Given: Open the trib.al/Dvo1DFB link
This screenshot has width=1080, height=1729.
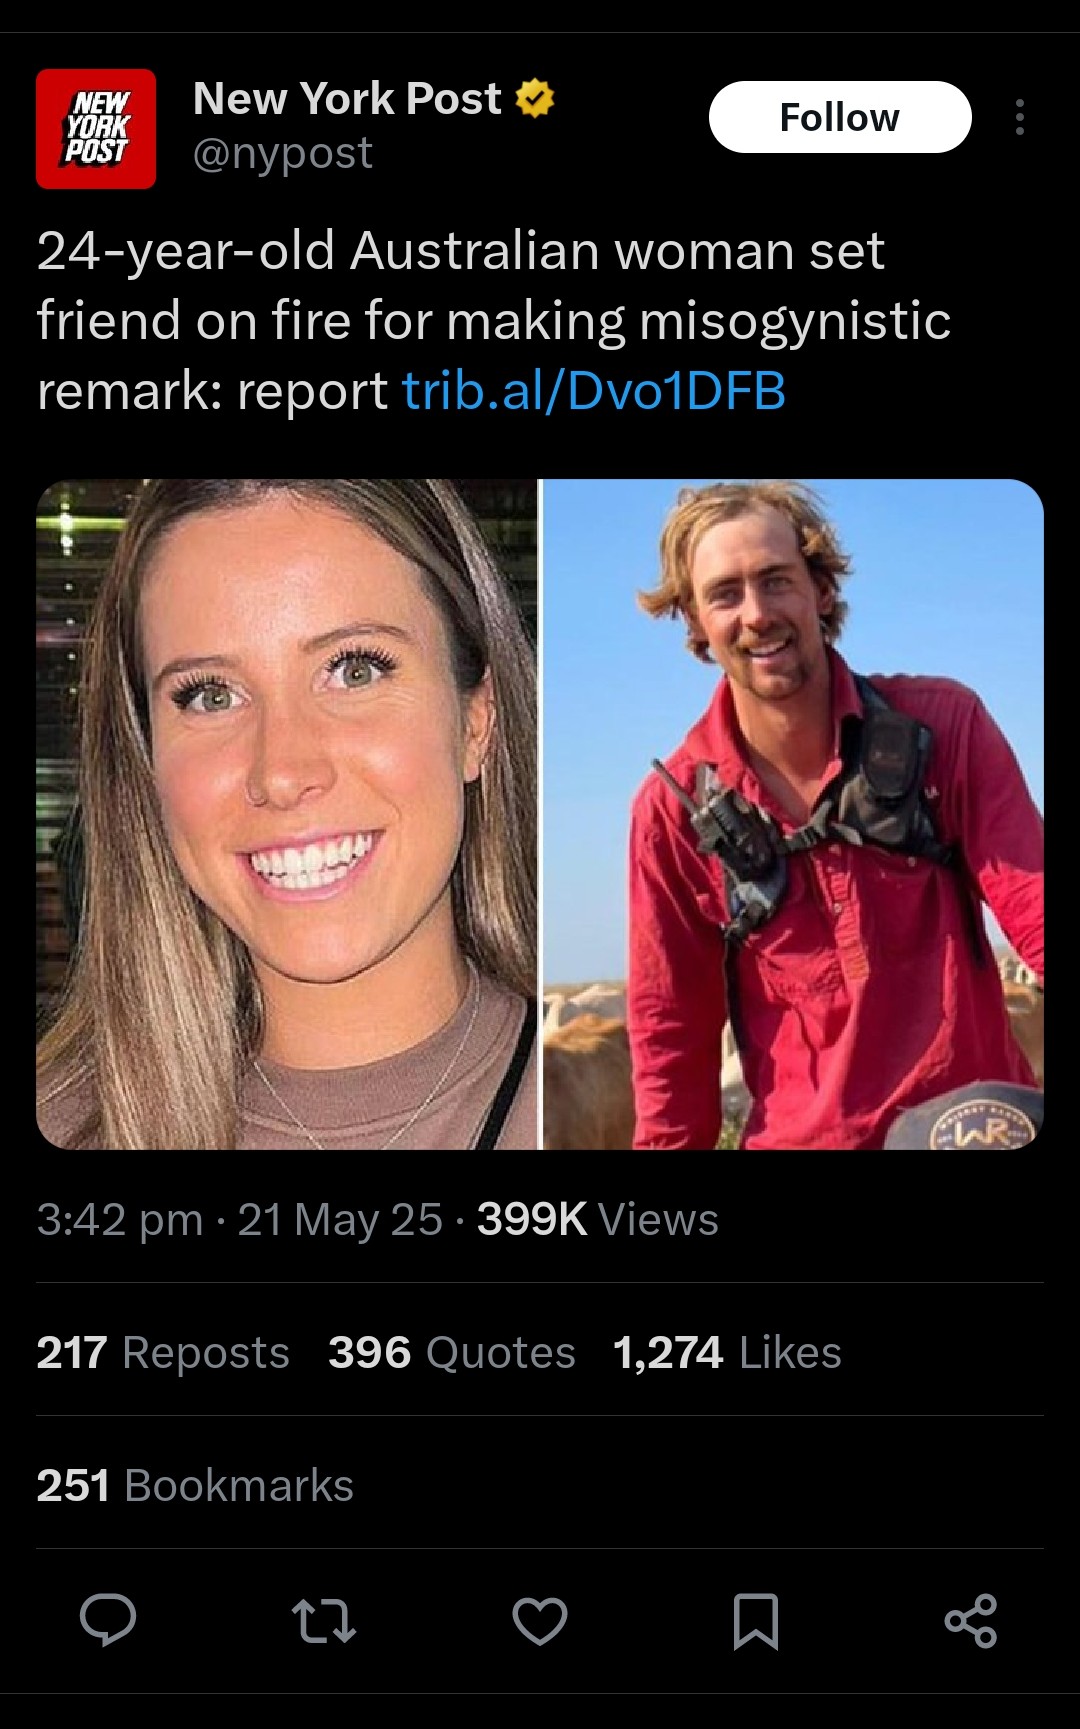Looking at the screenshot, I should click(x=594, y=390).
